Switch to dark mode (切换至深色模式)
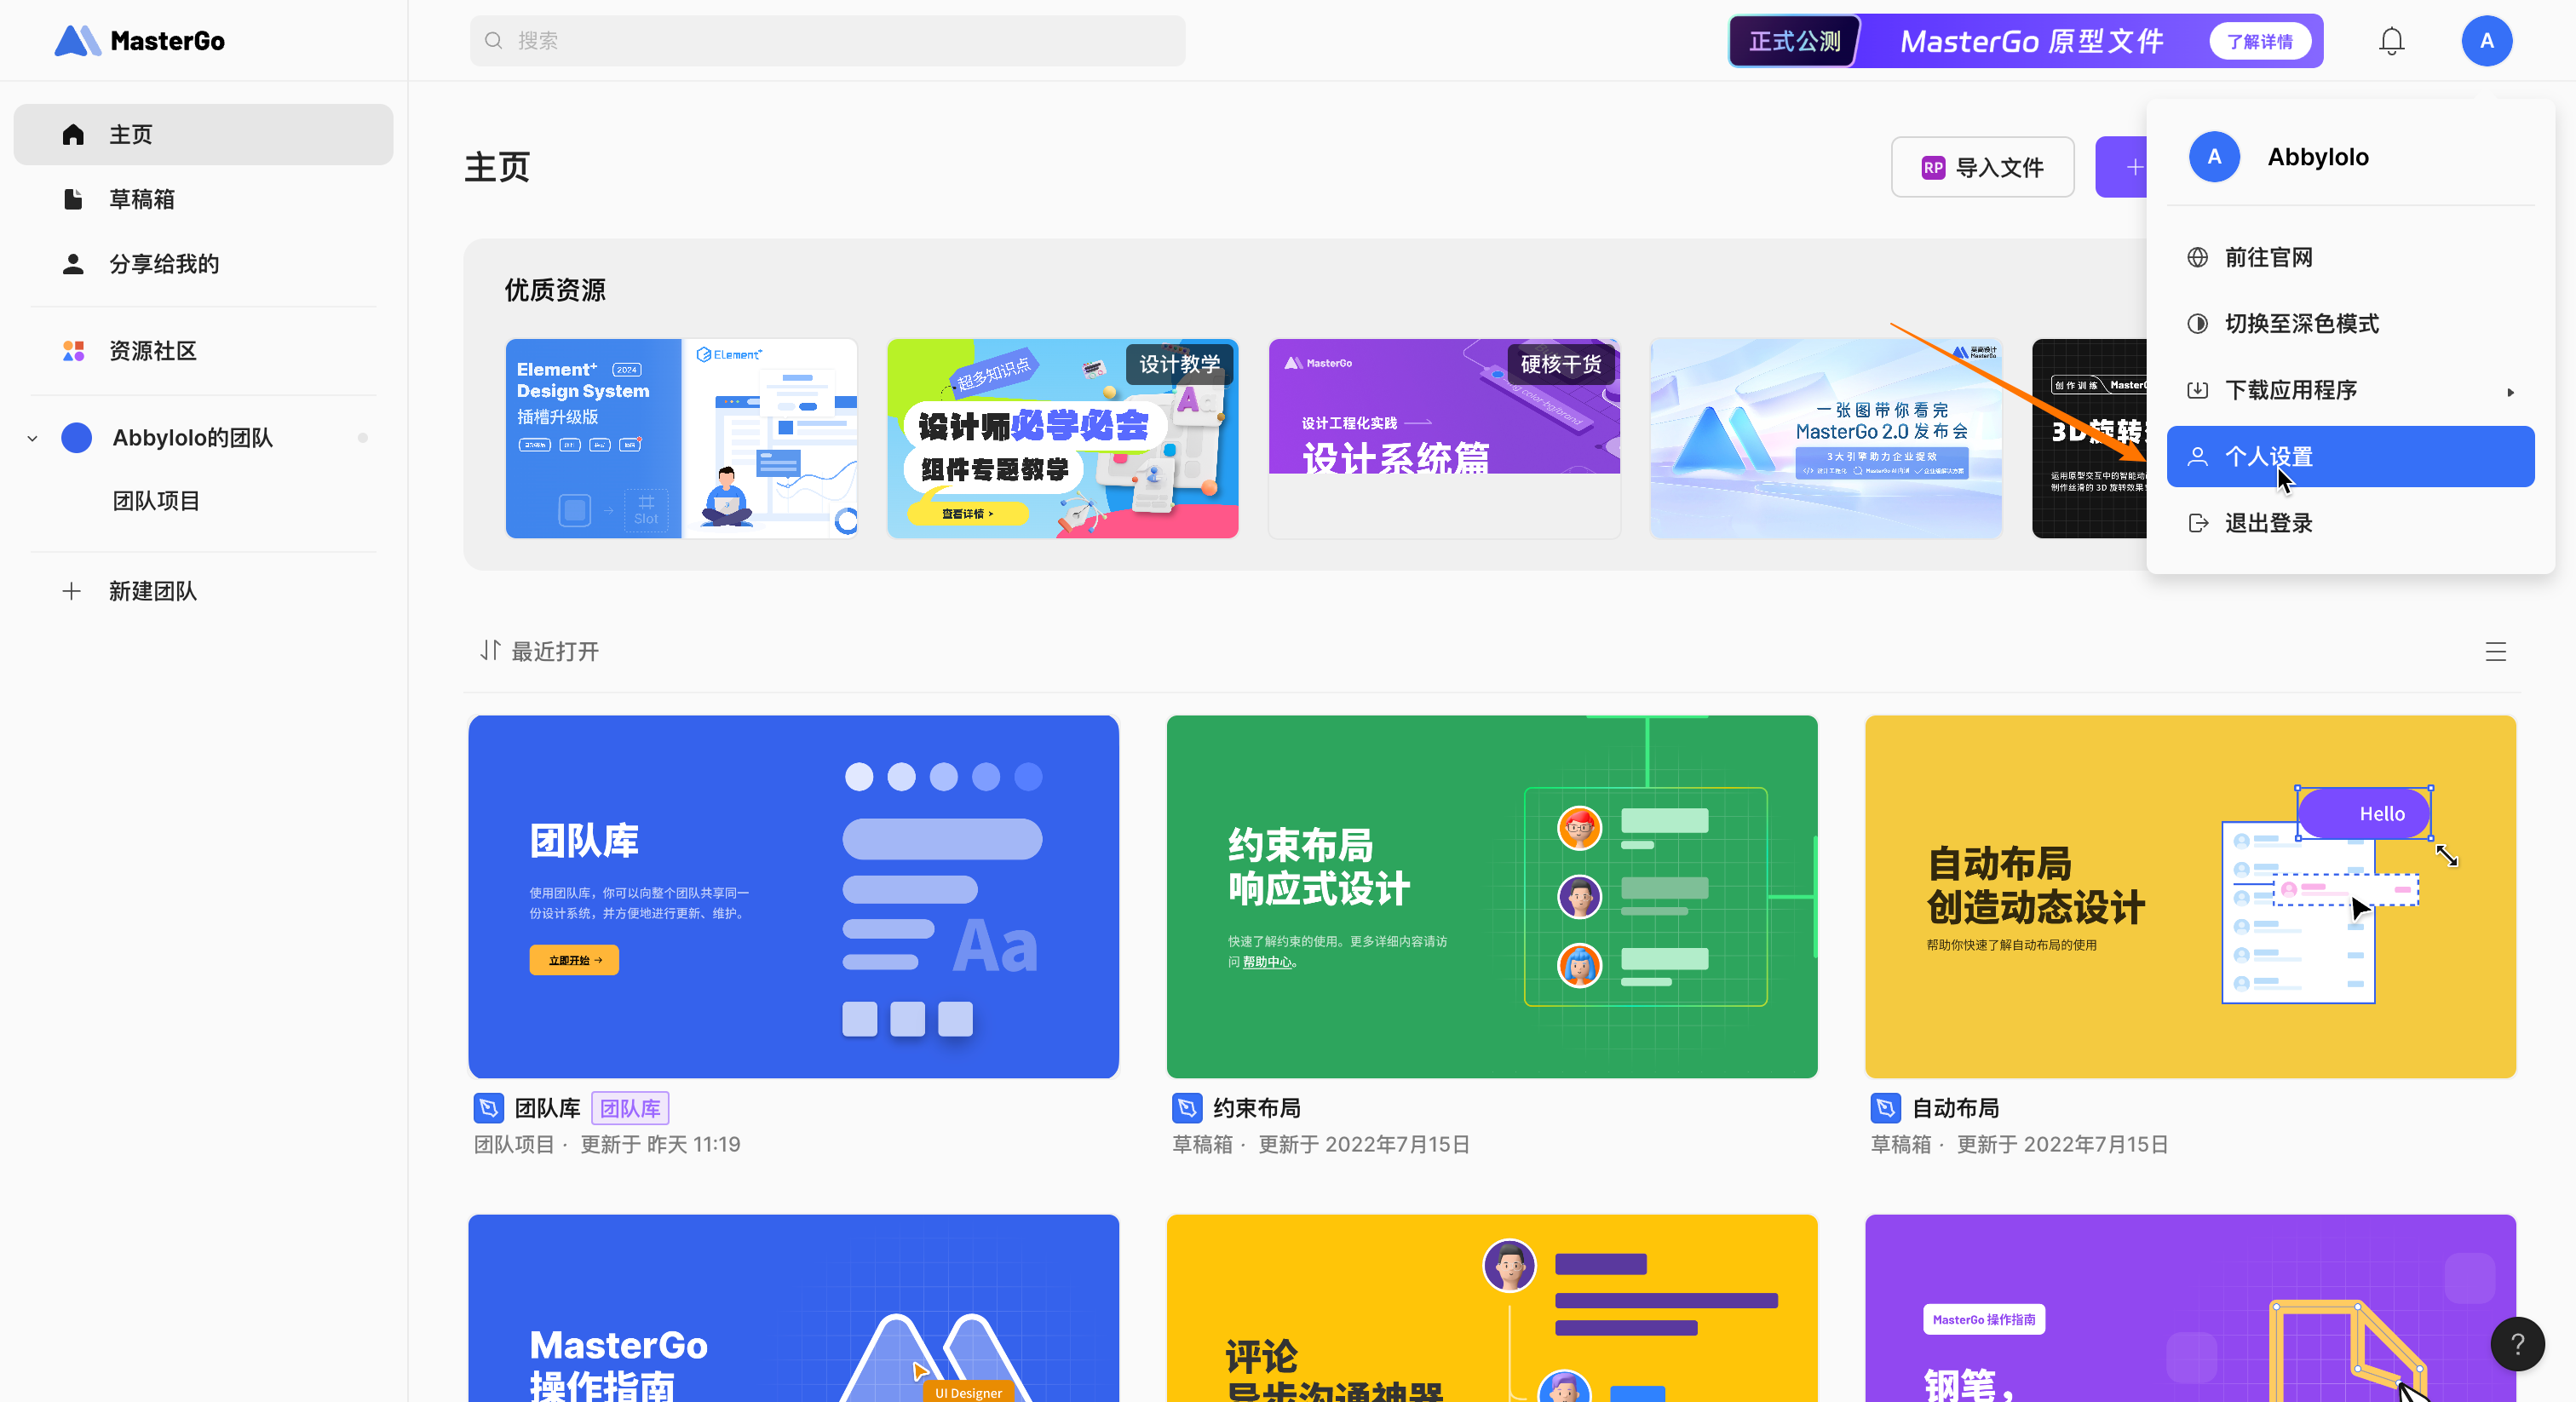 2301,324
